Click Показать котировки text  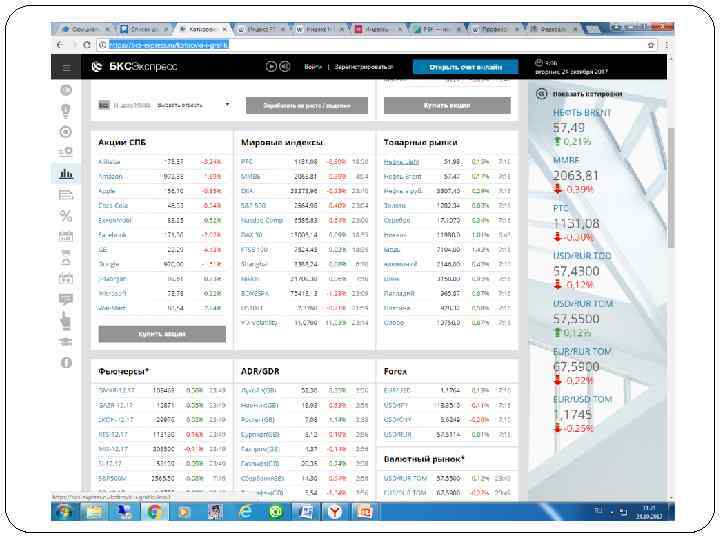pyautogui.click(x=587, y=94)
